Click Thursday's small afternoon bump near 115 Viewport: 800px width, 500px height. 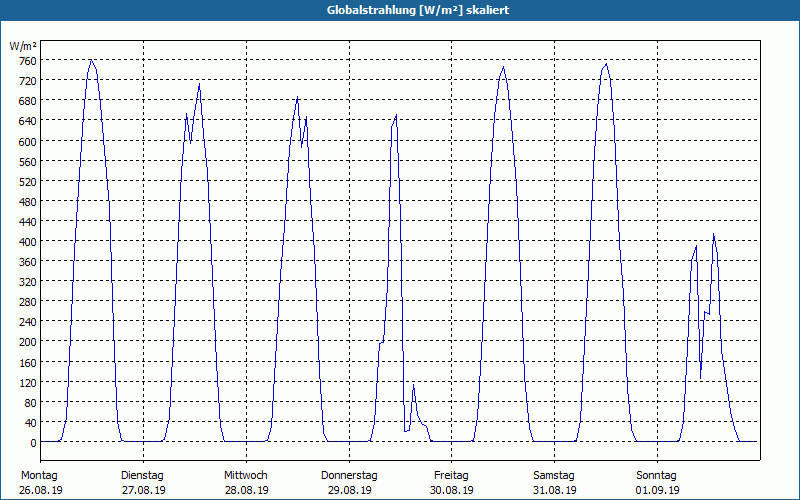coord(413,385)
